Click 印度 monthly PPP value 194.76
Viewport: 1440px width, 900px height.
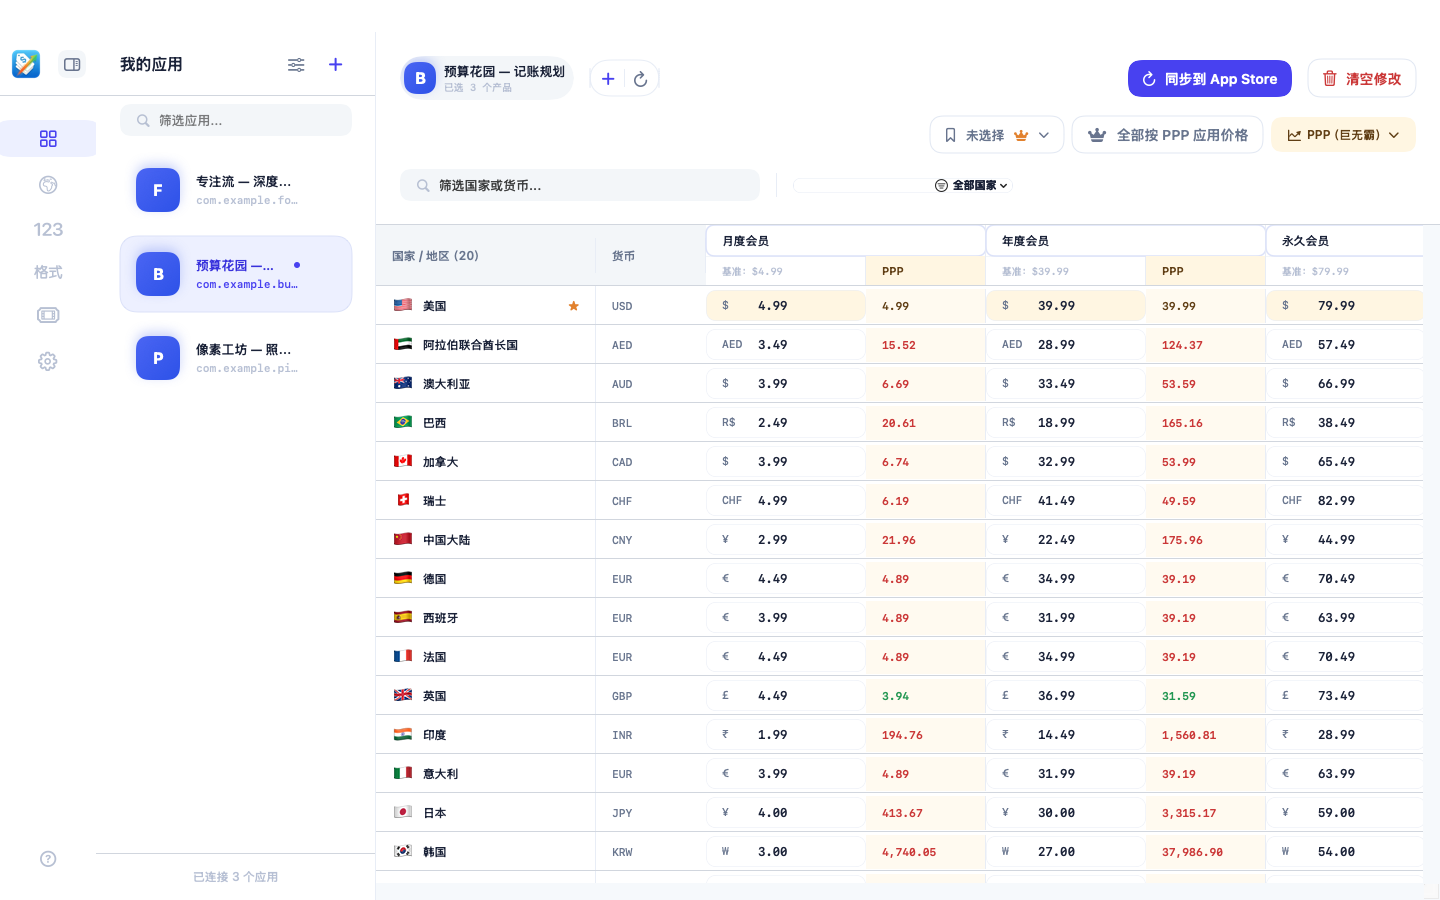902,735
